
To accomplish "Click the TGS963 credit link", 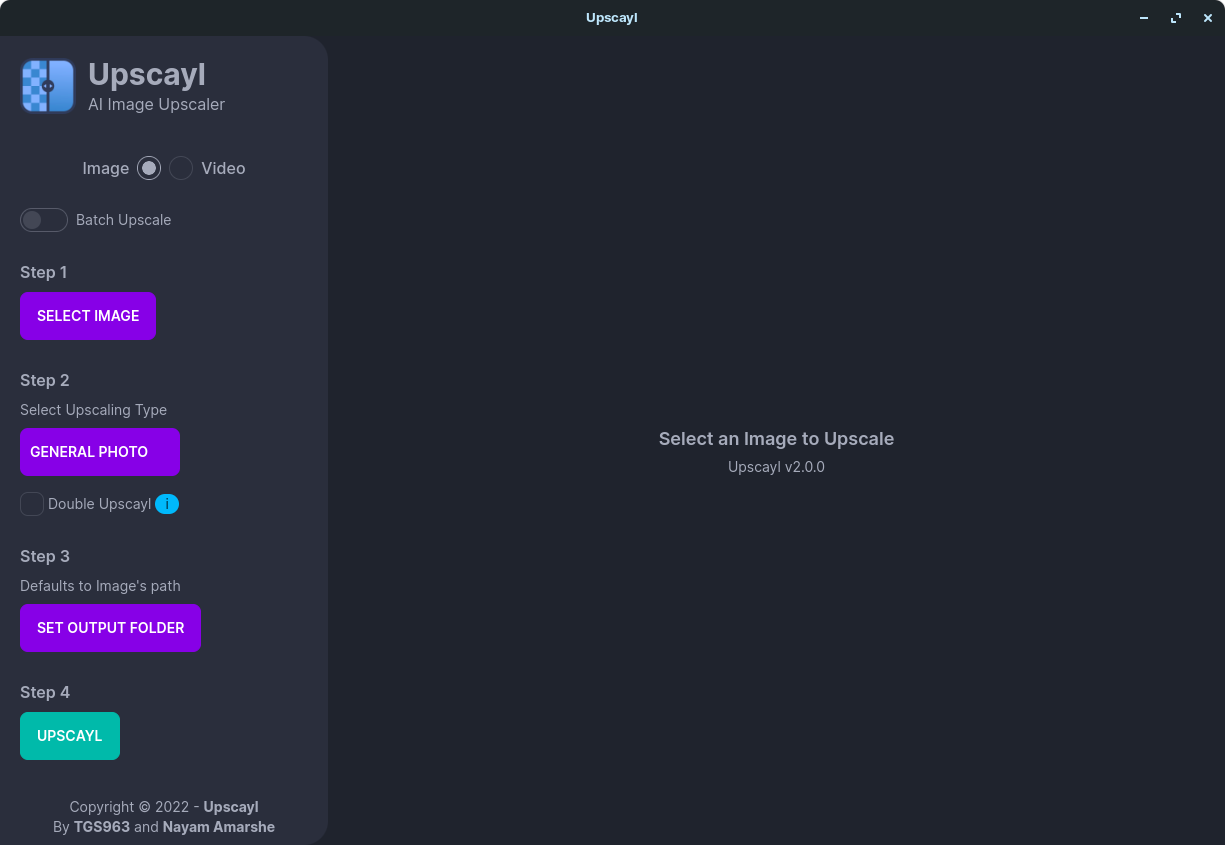I will pos(102,826).
